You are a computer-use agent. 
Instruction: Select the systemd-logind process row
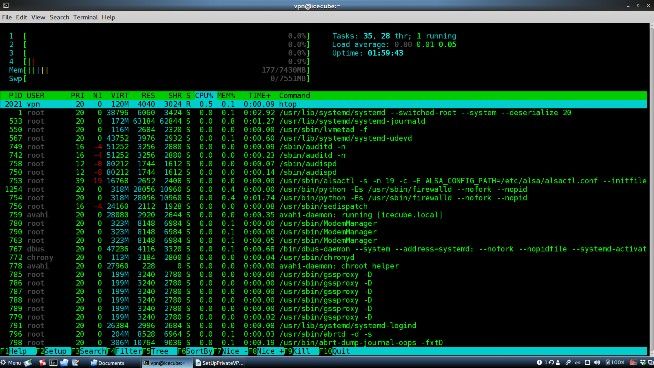tap(324, 325)
